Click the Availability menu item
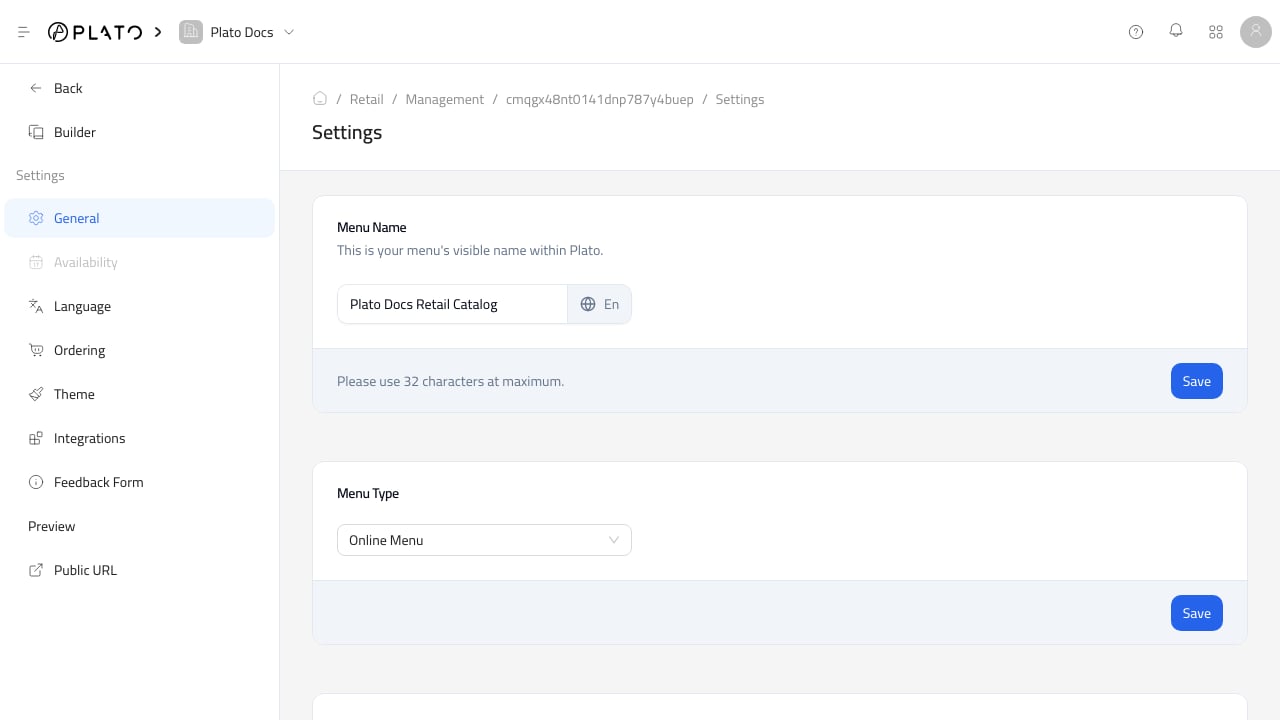1280x720 pixels. tap(140, 262)
